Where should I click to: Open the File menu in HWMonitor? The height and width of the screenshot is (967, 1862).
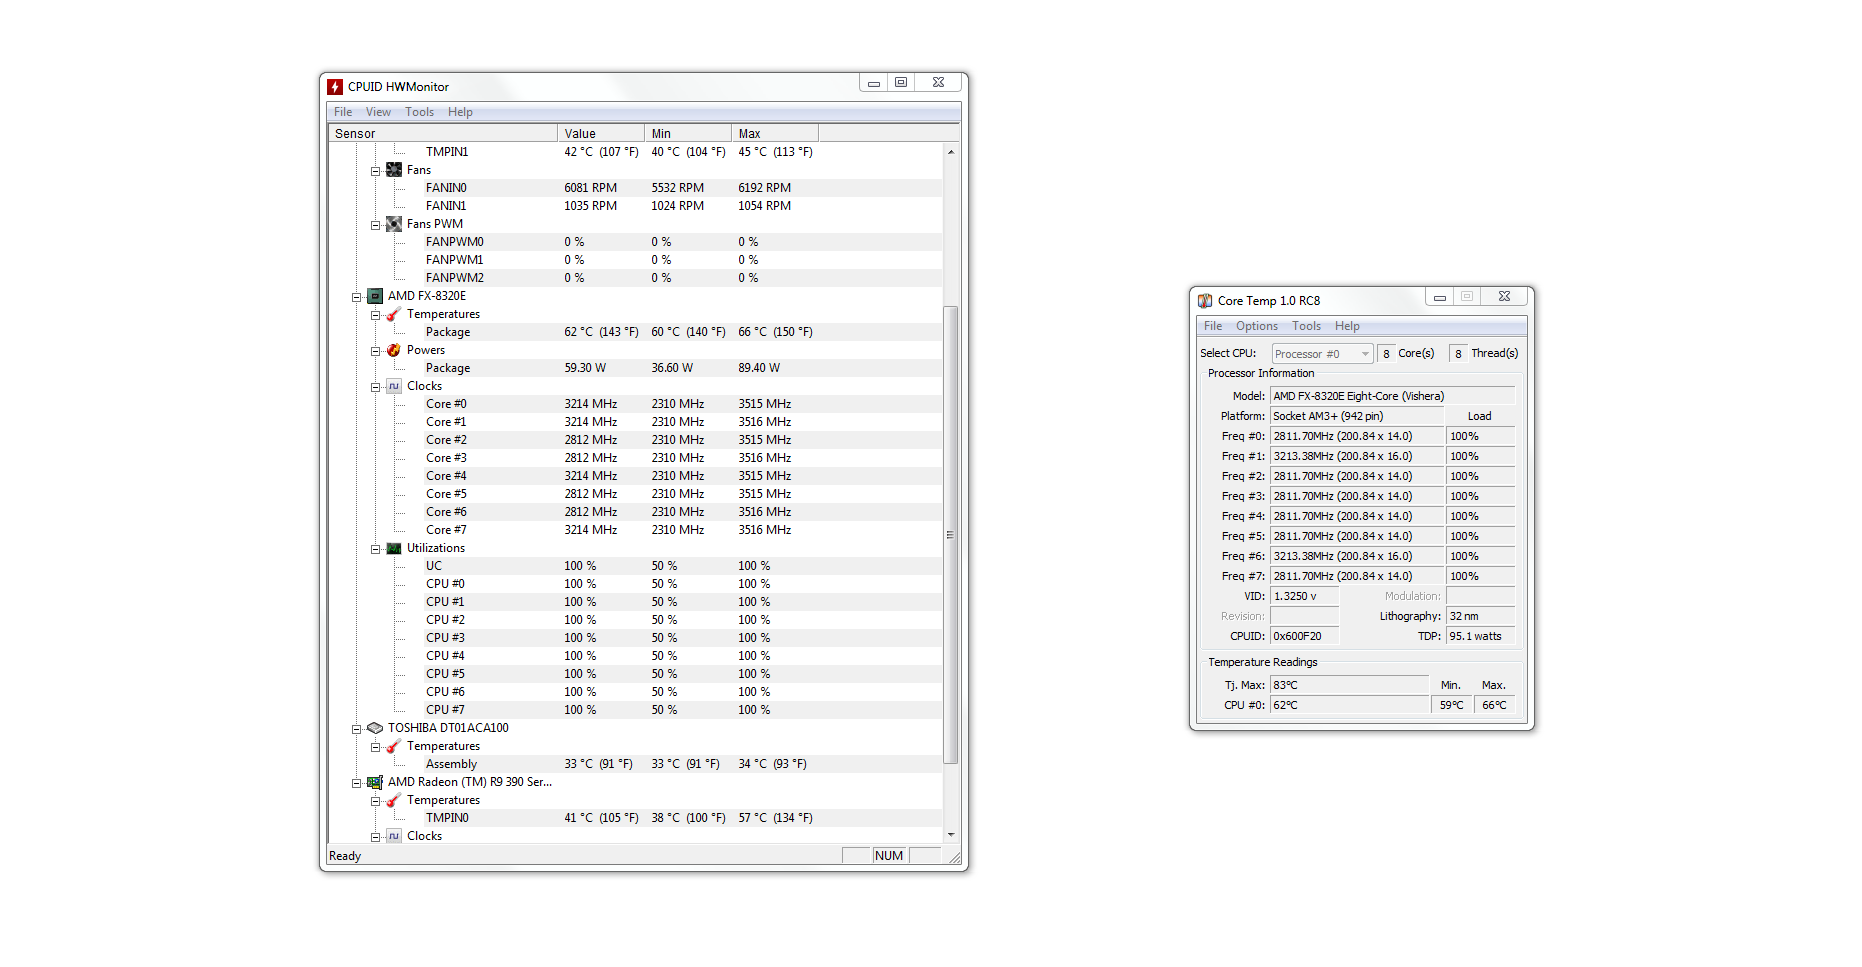(x=343, y=112)
